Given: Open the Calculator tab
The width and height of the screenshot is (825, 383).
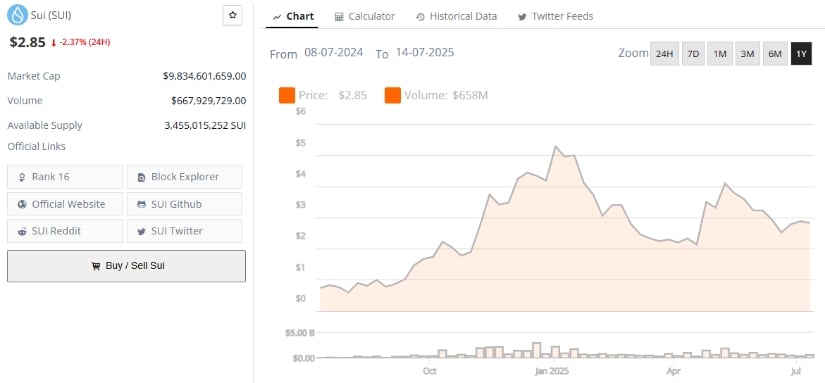Looking at the screenshot, I should [x=365, y=16].
